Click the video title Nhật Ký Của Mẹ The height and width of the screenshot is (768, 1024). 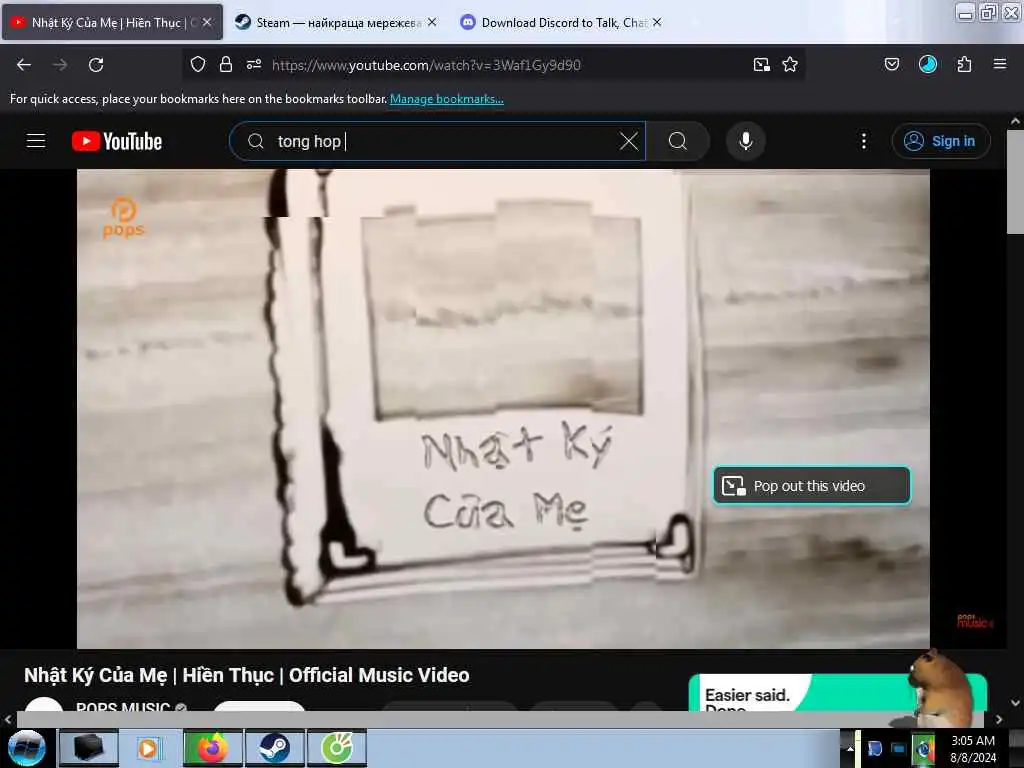(x=247, y=675)
